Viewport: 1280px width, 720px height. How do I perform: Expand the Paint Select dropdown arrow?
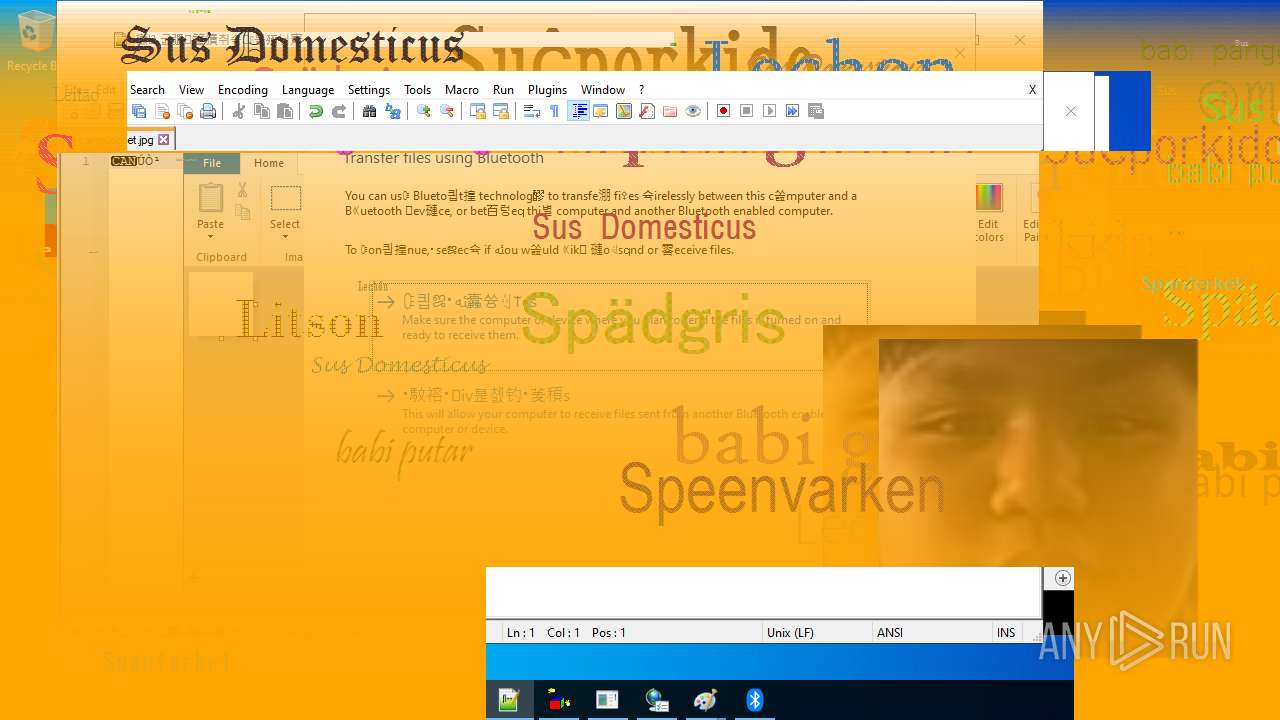pyautogui.click(x=285, y=237)
